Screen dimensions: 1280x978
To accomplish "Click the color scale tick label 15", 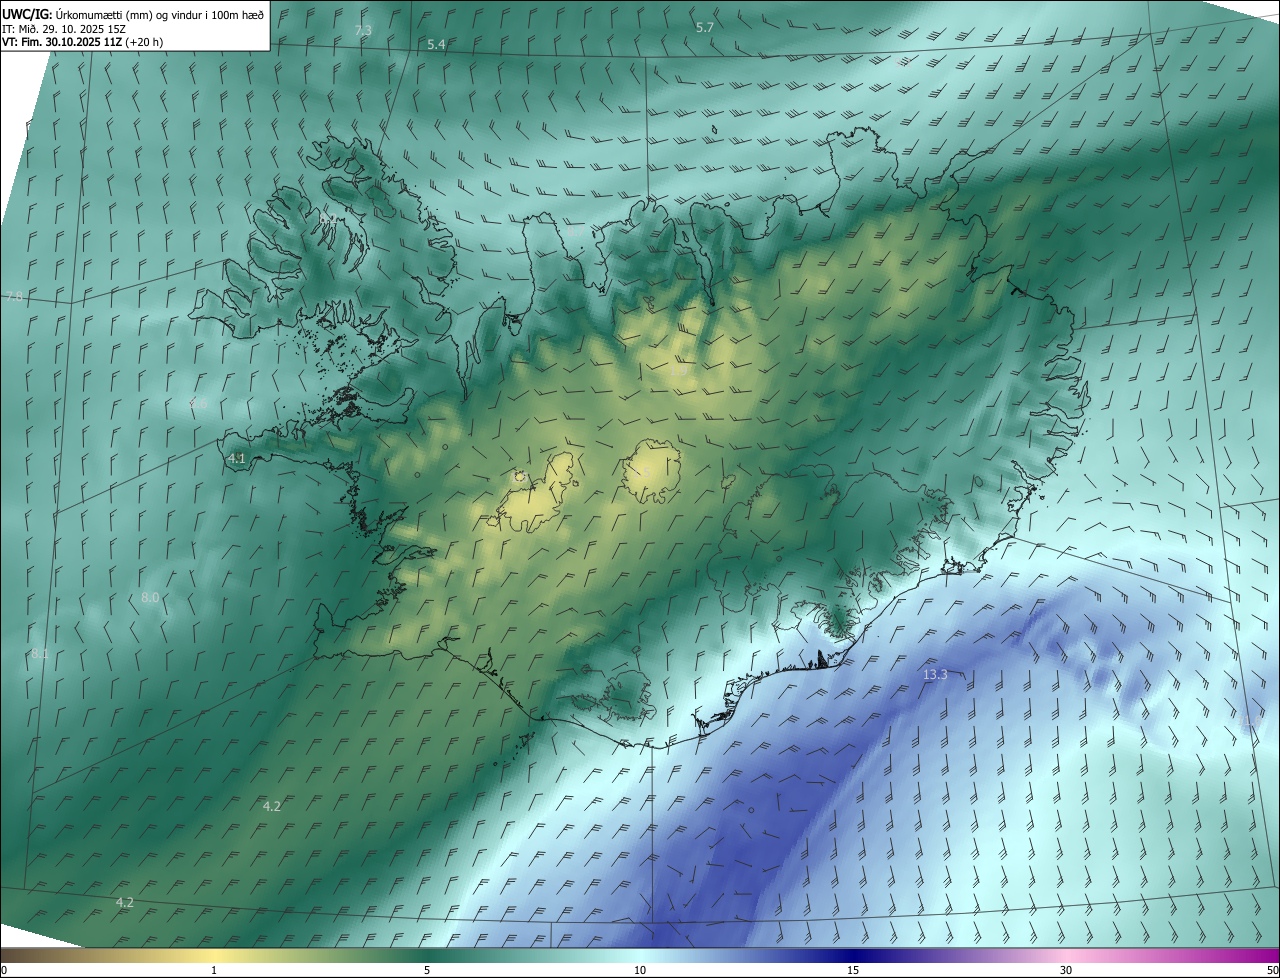I will tap(853, 971).
